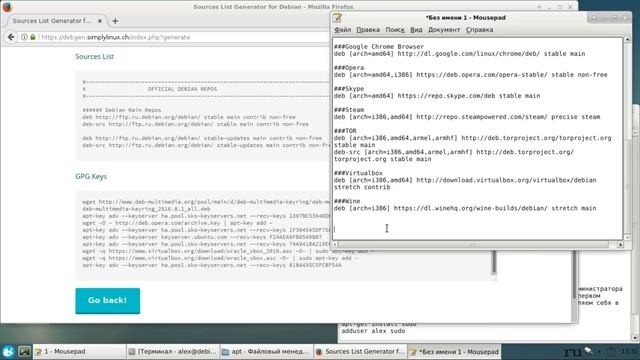Open a new Firefox tab

(115, 21)
